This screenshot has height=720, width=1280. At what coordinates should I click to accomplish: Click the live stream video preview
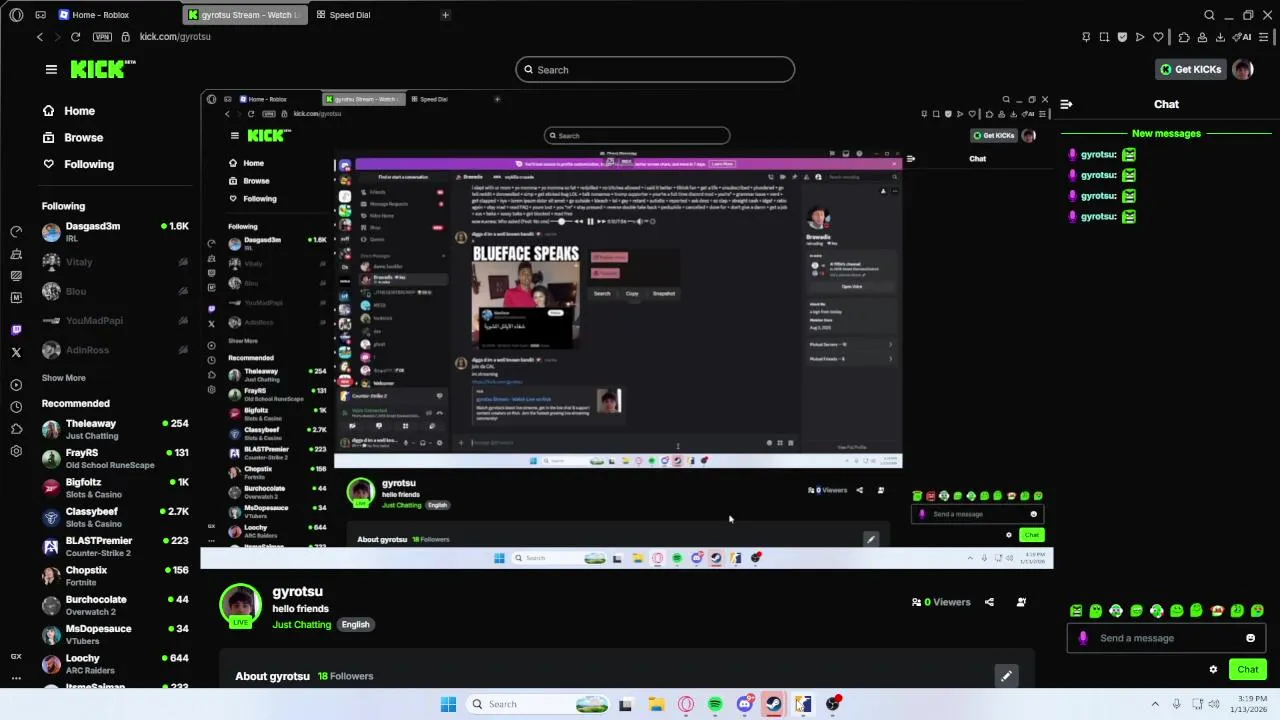click(x=626, y=329)
